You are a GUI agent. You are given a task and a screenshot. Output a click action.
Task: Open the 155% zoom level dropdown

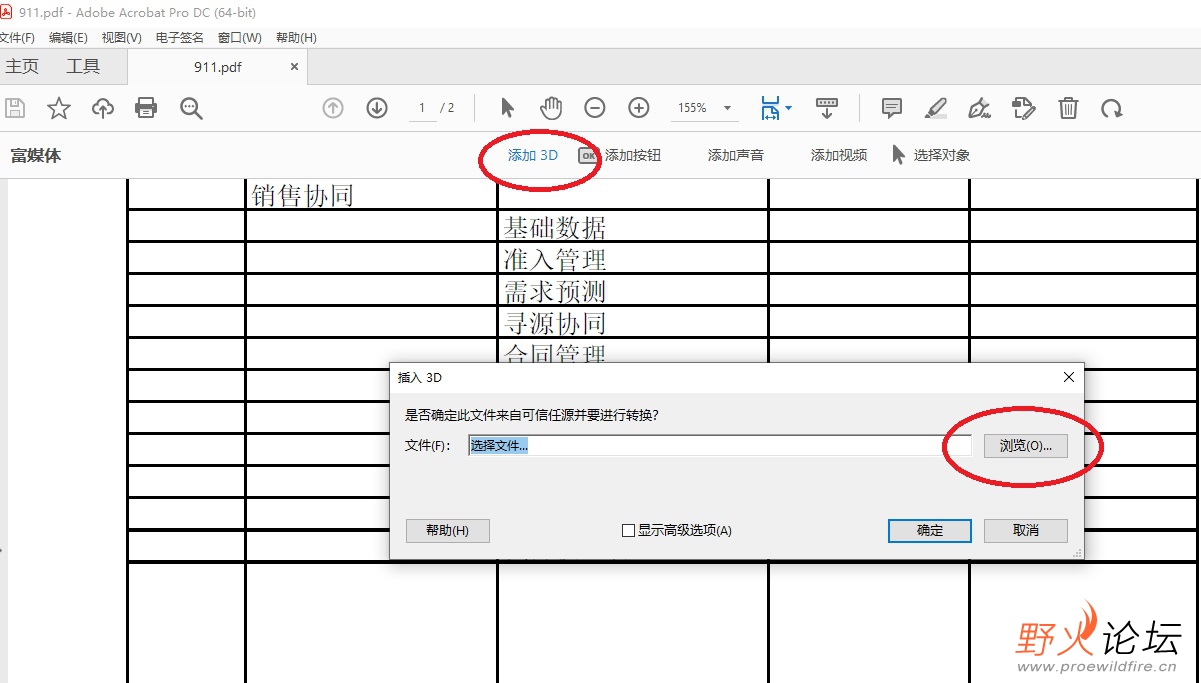[728, 108]
